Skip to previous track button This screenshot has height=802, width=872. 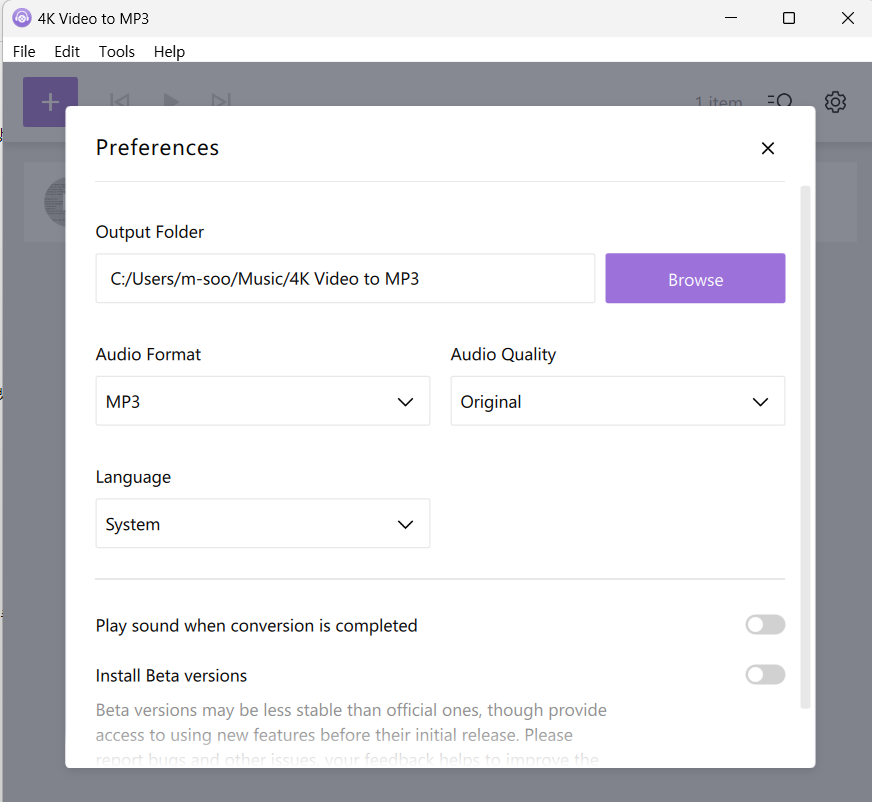[x=120, y=101]
